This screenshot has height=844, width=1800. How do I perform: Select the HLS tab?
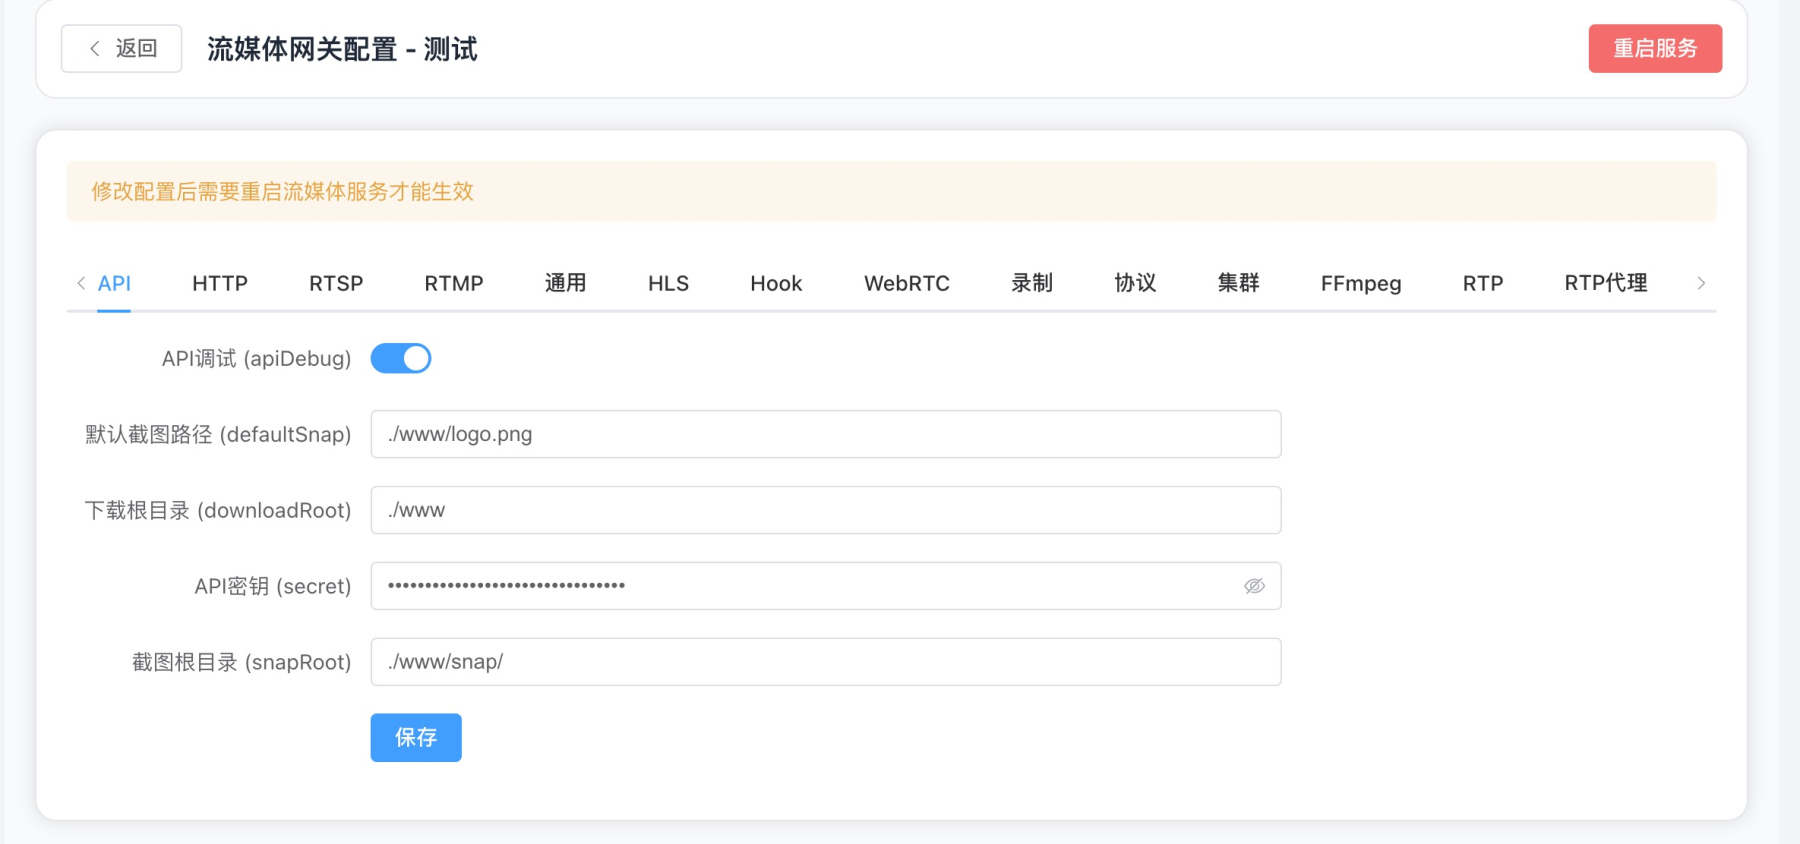[668, 283]
